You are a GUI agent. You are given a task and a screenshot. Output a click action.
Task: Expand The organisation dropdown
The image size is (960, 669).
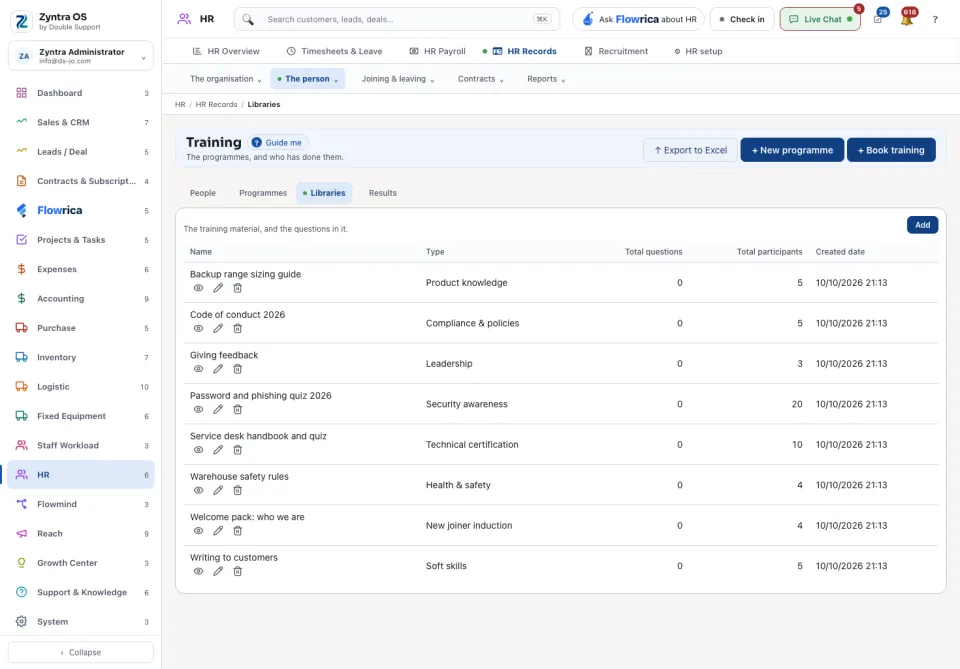pos(225,79)
